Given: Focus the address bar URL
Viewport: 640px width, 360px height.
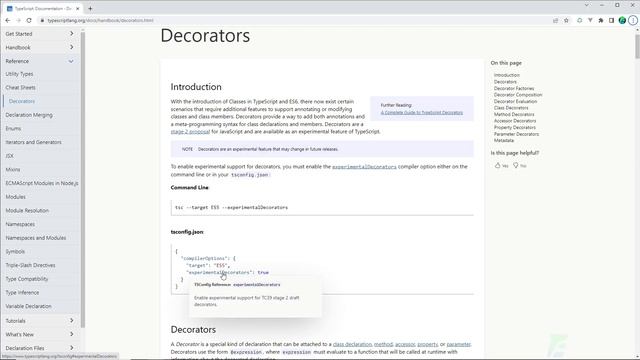Looking at the screenshot, I should click(100, 20).
